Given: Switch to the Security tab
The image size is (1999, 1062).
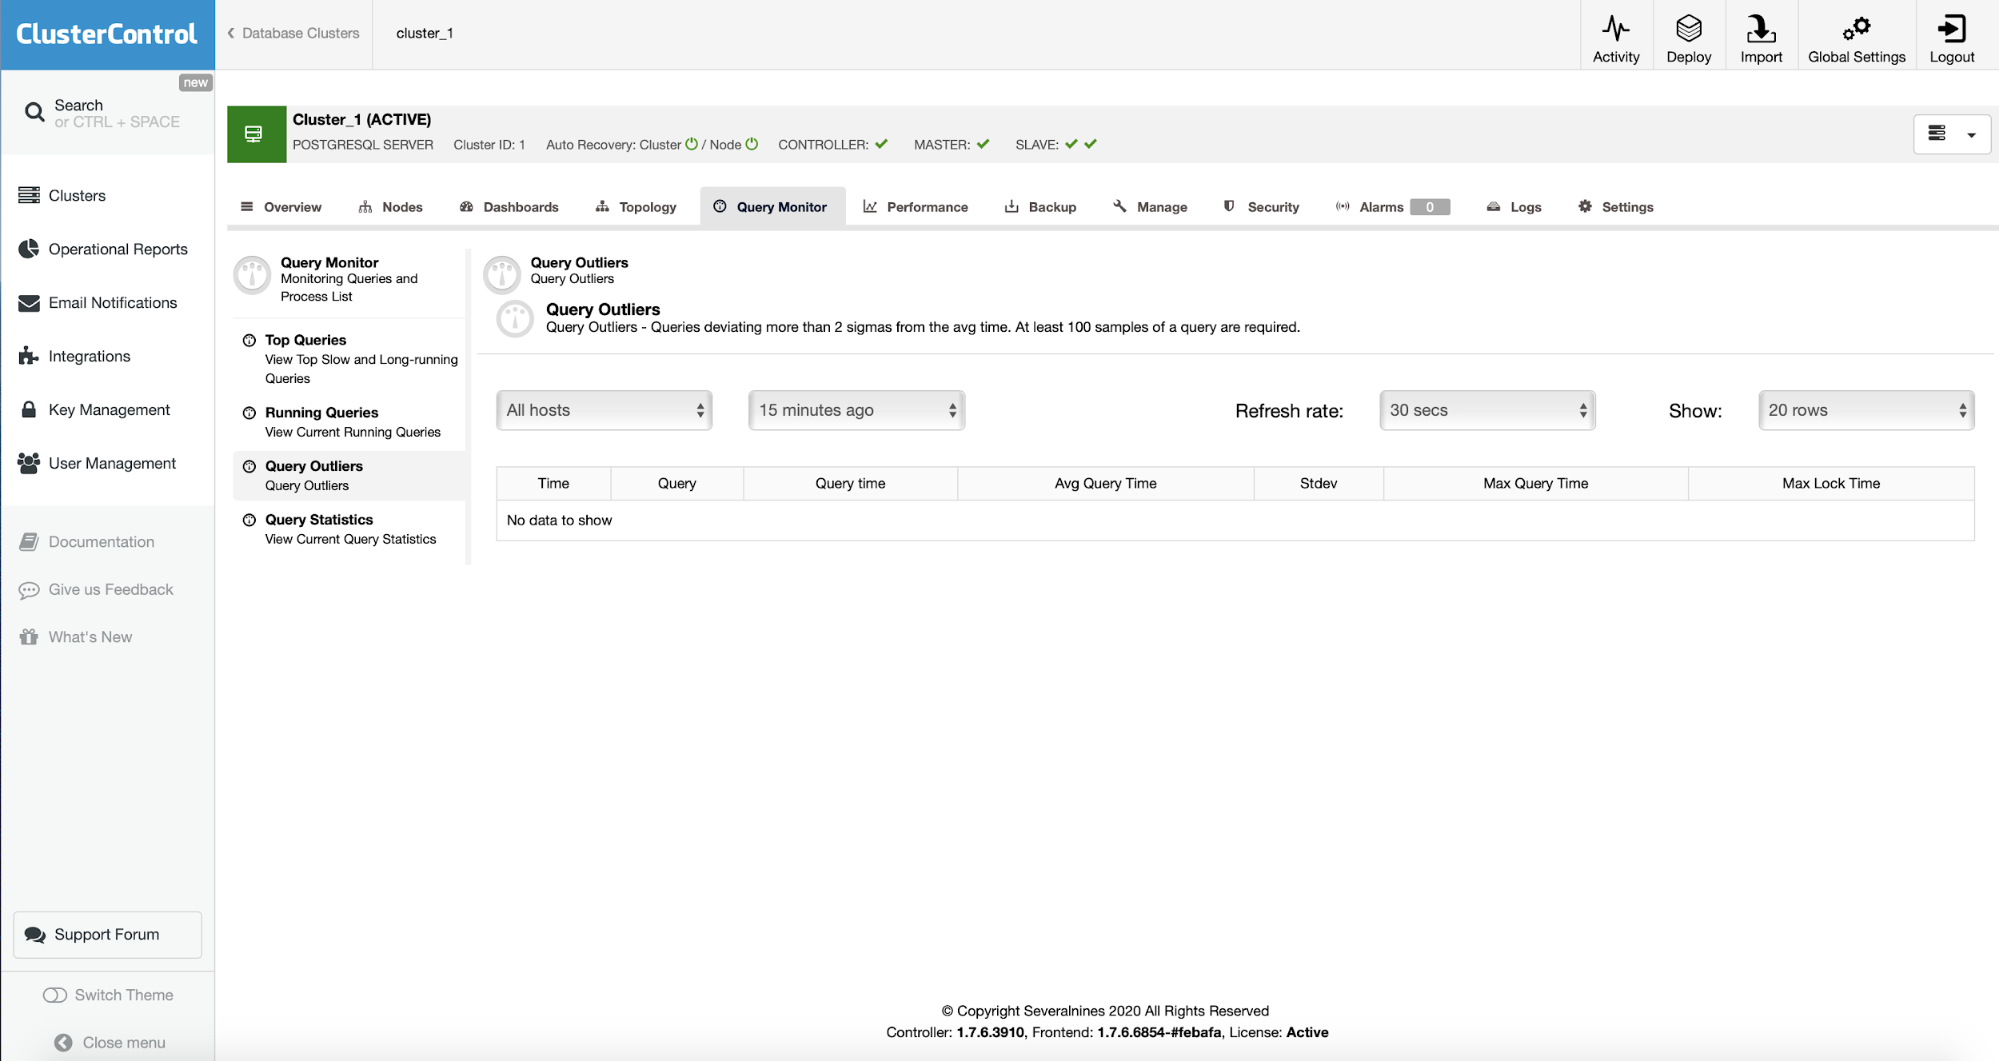Looking at the screenshot, I should point(1262,207).
